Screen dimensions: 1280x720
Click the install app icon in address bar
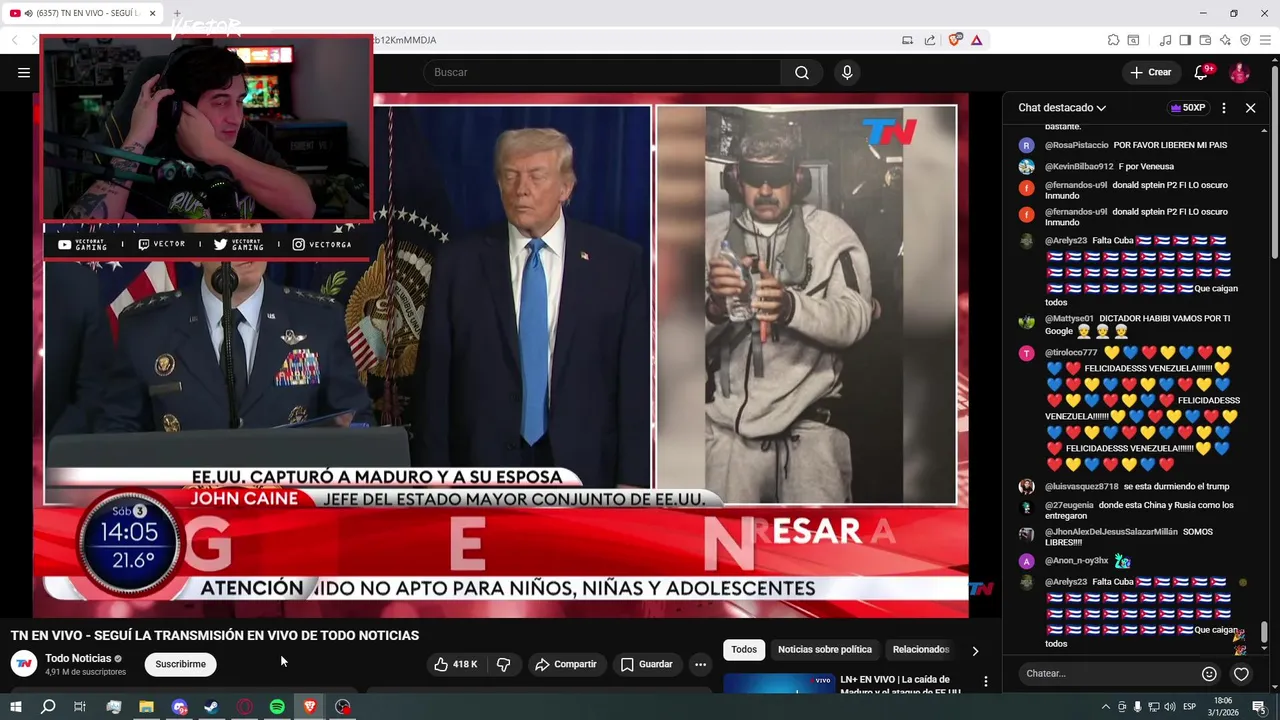click(908, 40)
